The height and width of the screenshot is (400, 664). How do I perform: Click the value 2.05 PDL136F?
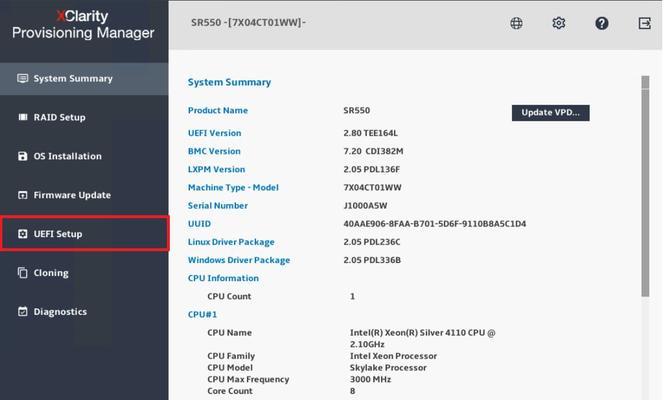(x=371, y=169)
